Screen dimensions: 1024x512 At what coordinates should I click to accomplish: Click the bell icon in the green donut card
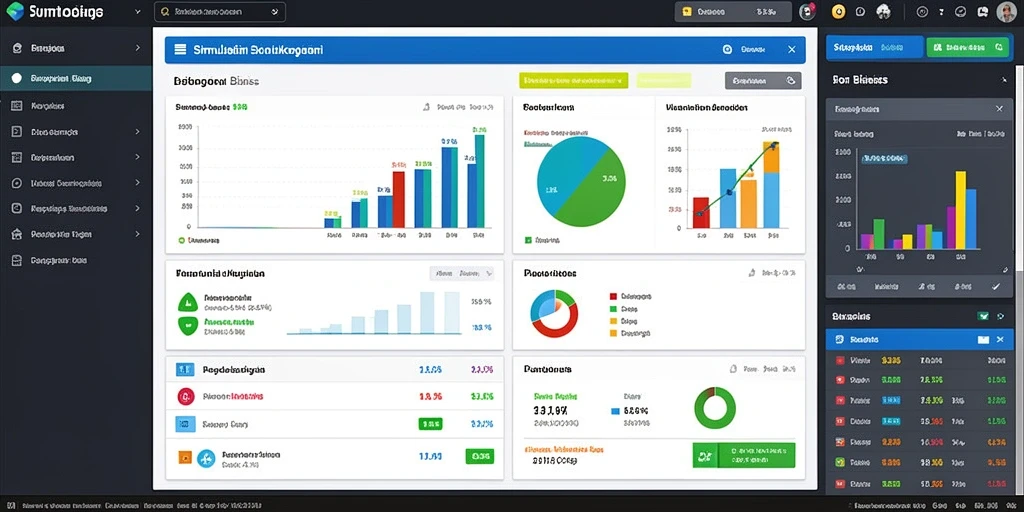(x=732, y=369)
